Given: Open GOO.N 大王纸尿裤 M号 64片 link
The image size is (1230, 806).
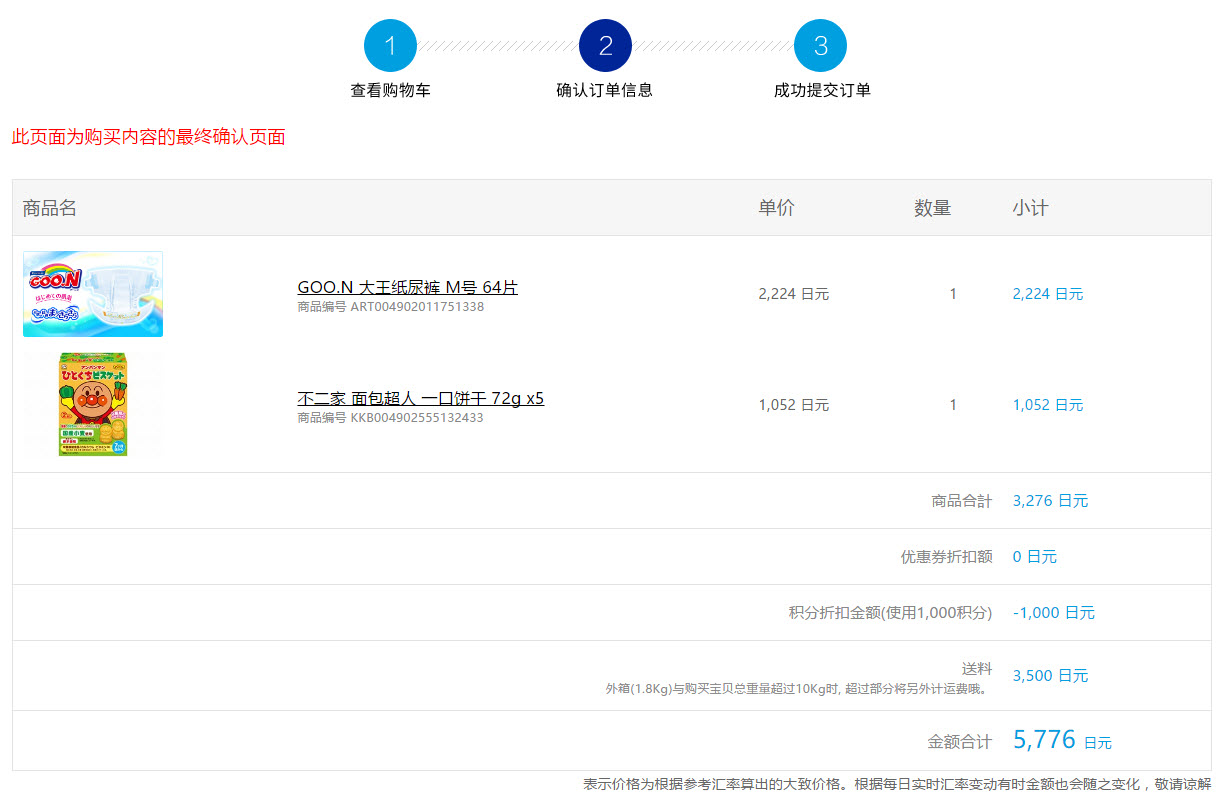Looking at the screenshot, I should pyautogui.click(x=407, y=288).
